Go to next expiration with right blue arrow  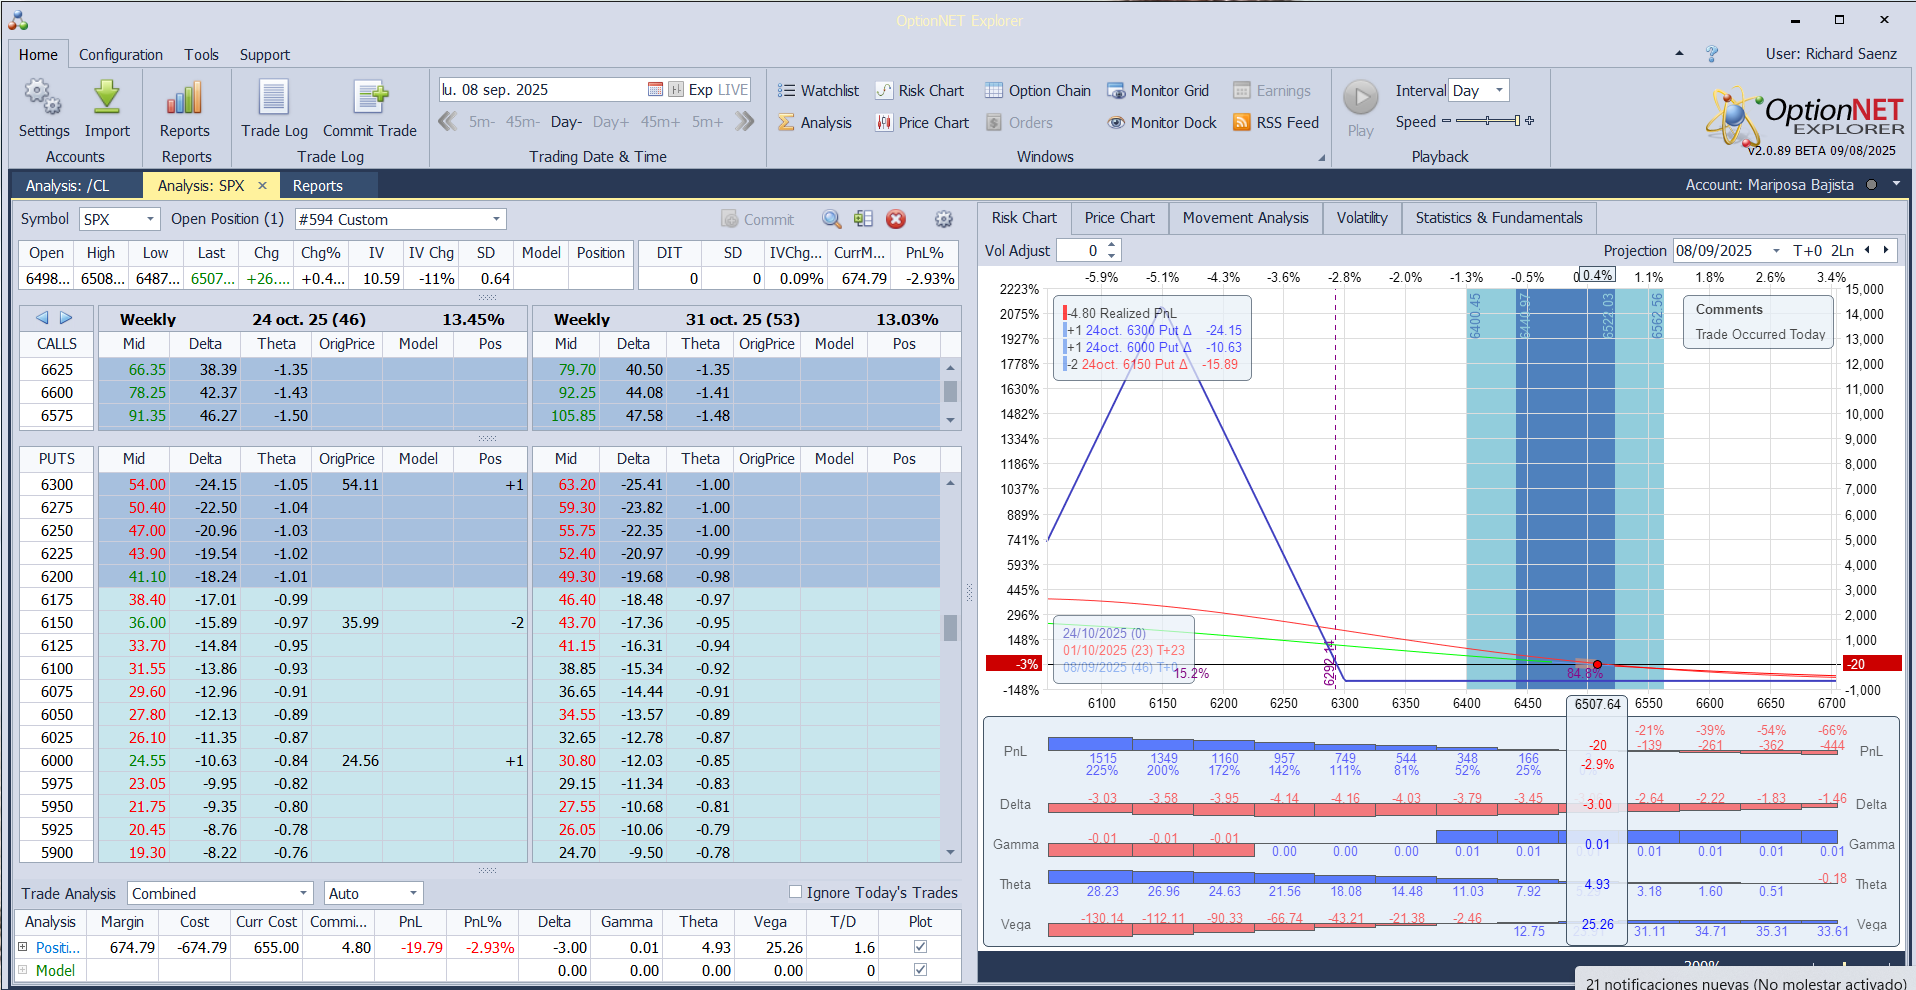point(66,318)
